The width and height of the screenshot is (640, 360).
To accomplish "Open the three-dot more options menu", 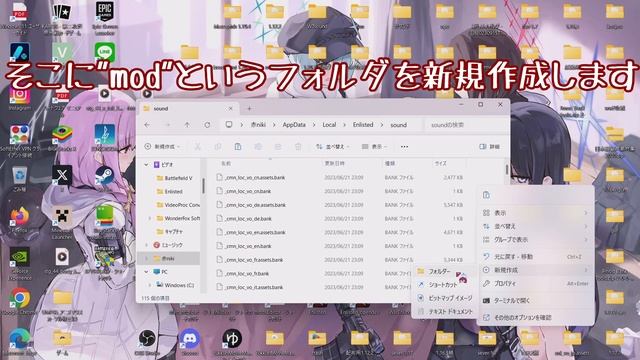I will tap(404, 147).
